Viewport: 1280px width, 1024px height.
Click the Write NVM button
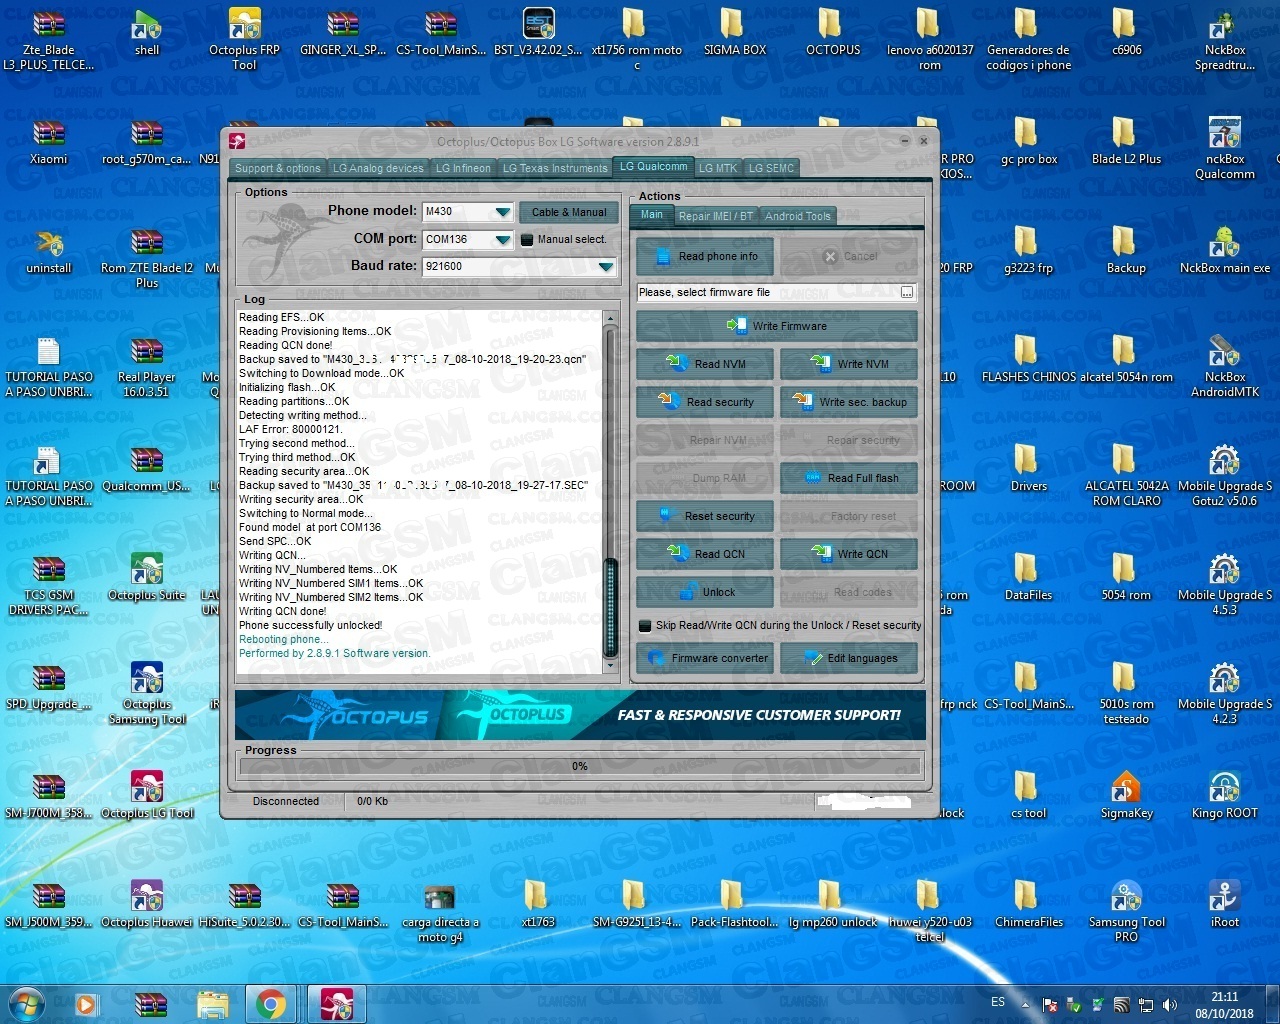click(x=849, y=364)
